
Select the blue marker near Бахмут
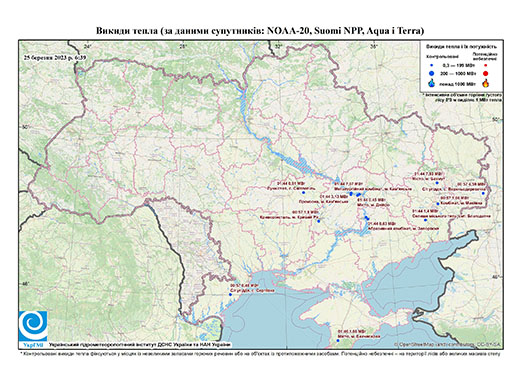[437, 183]
